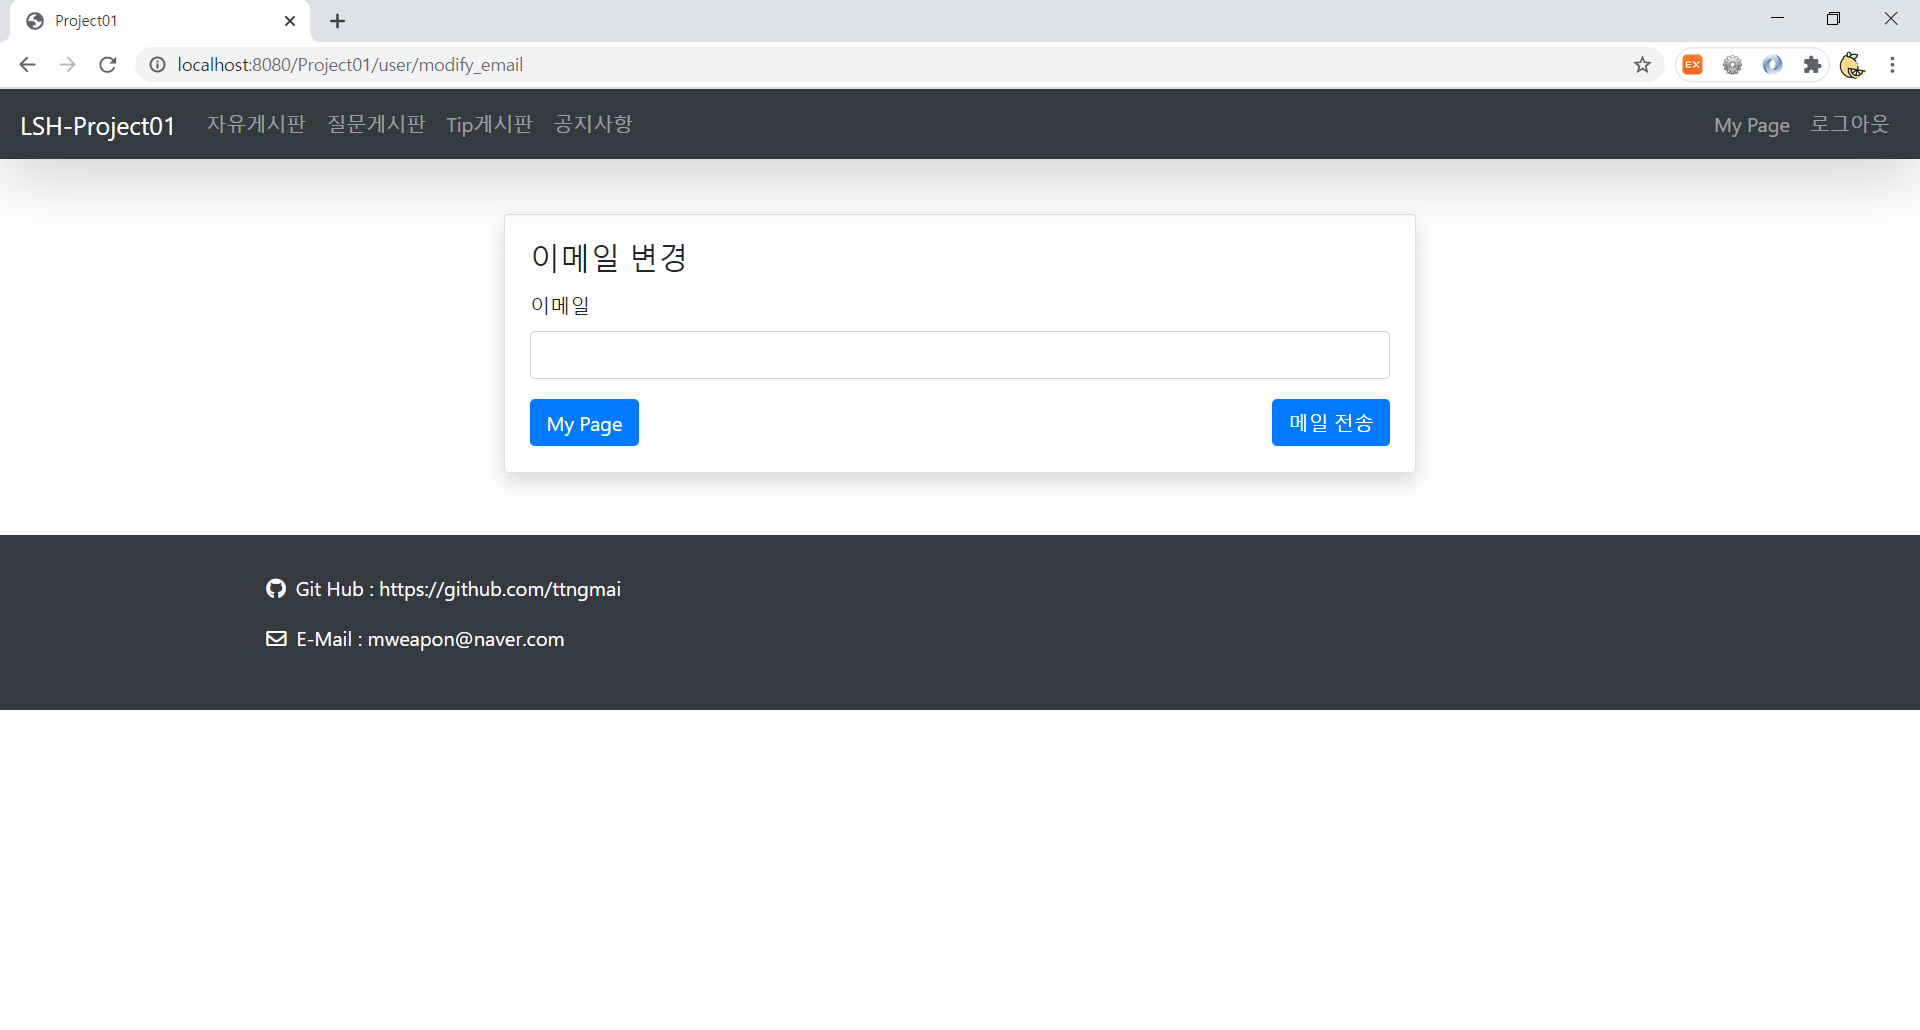1920x1030 pixels.
Task: Minimize the browser window
Action: (1777, 19)
